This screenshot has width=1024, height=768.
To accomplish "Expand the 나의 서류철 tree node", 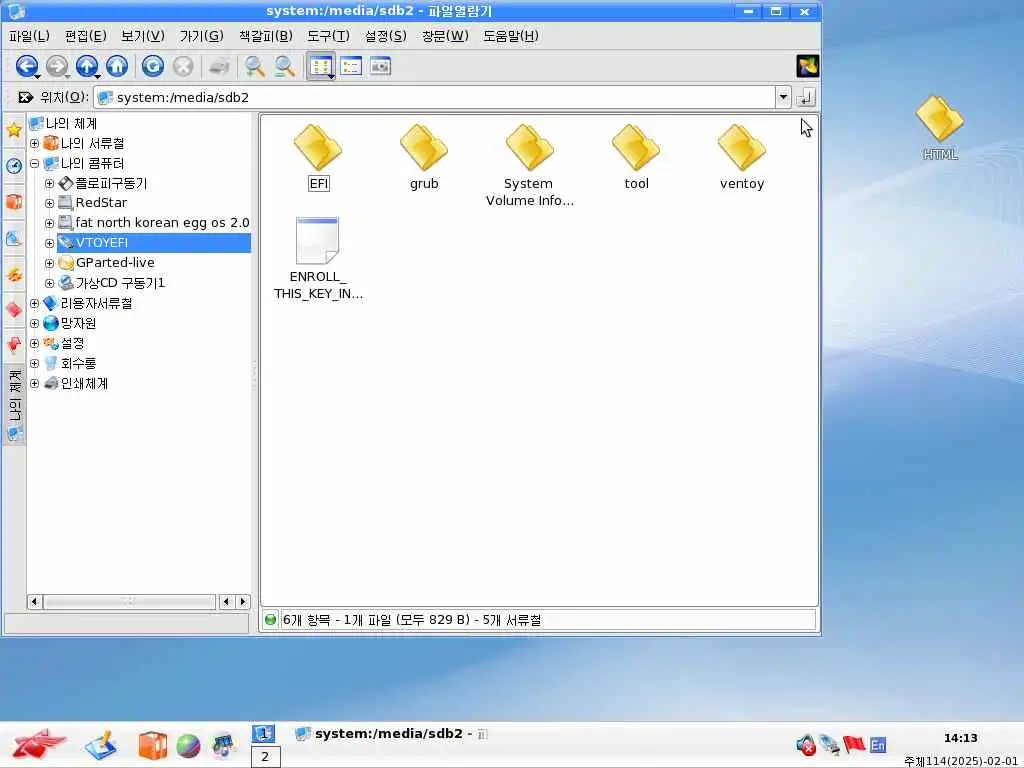I will [35, 143].
